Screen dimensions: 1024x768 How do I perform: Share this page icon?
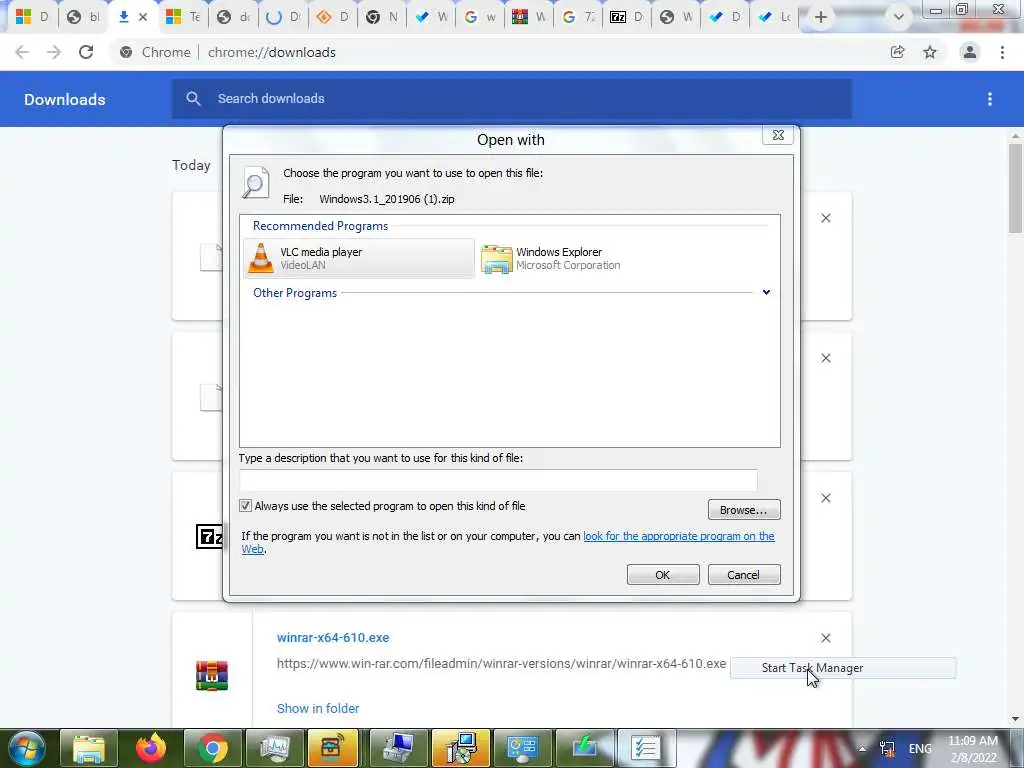pos(898,52)
